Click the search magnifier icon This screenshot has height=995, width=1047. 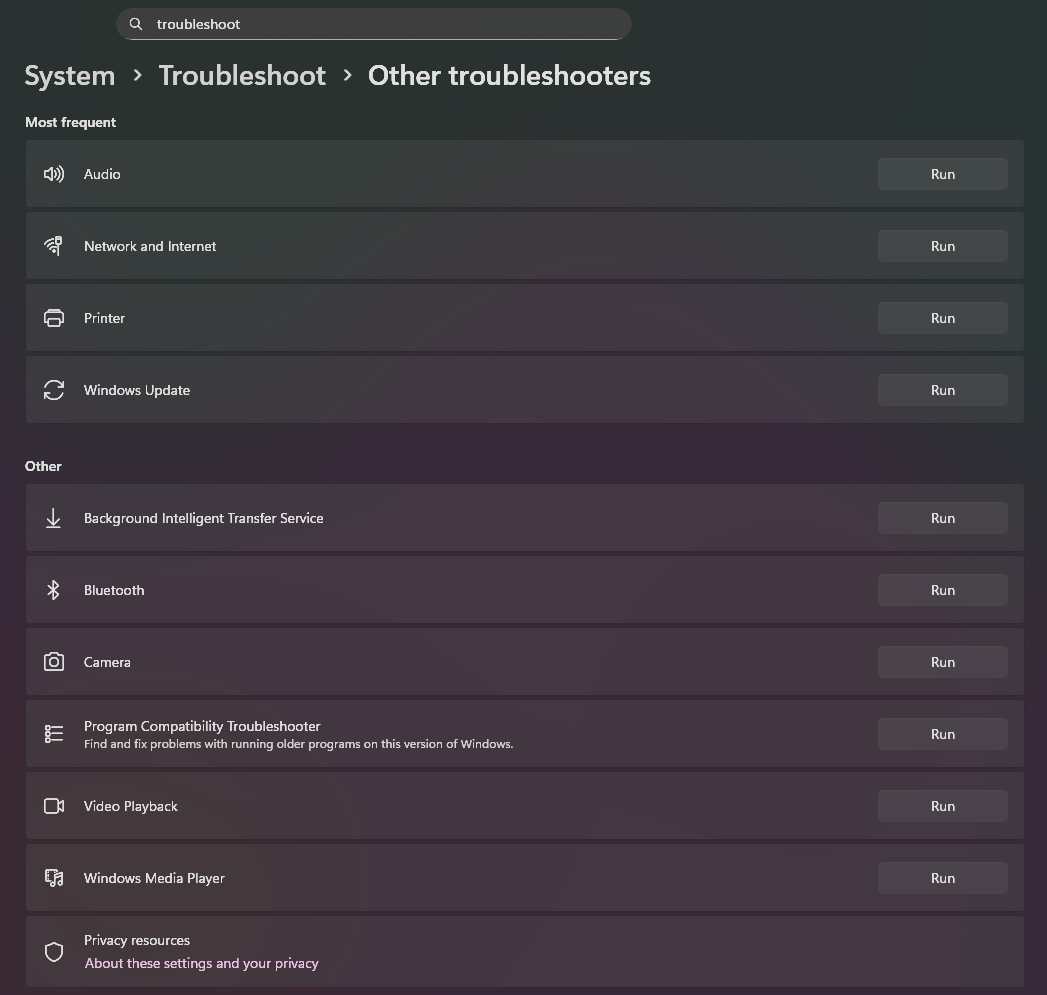point(137,24)
